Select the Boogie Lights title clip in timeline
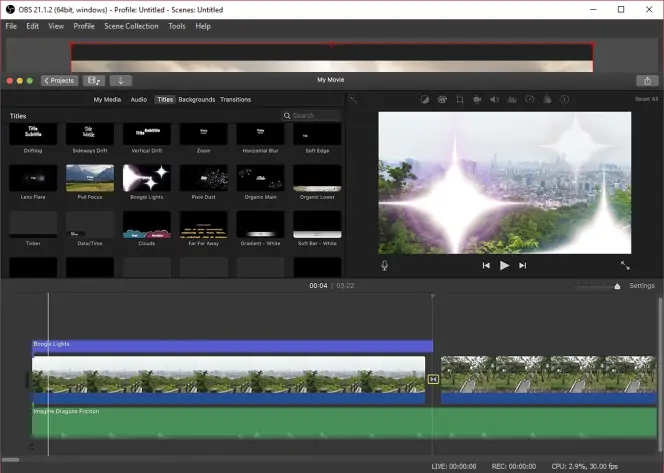This screenshot has height=473, width=664. point(232,346)
